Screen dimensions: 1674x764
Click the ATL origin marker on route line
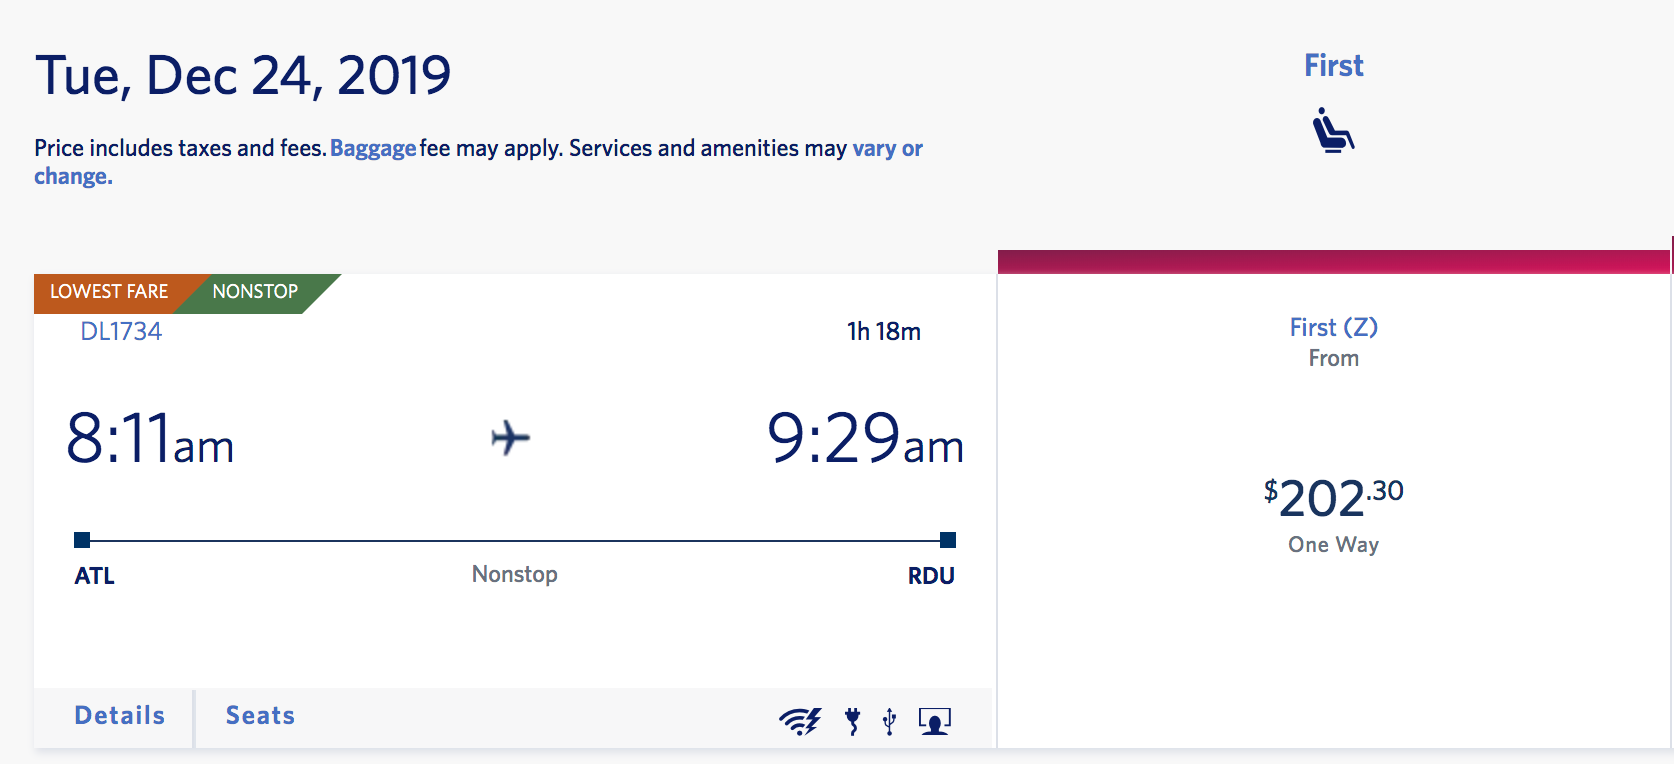point(82,541)
